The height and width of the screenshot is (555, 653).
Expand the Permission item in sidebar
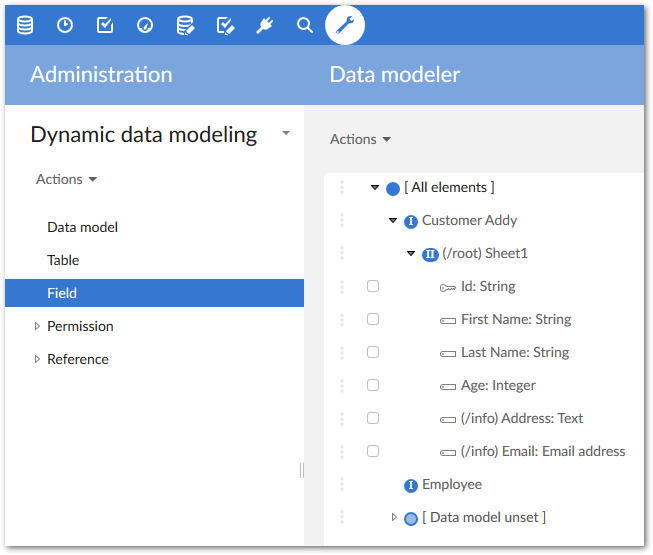(x=37, y=326)
